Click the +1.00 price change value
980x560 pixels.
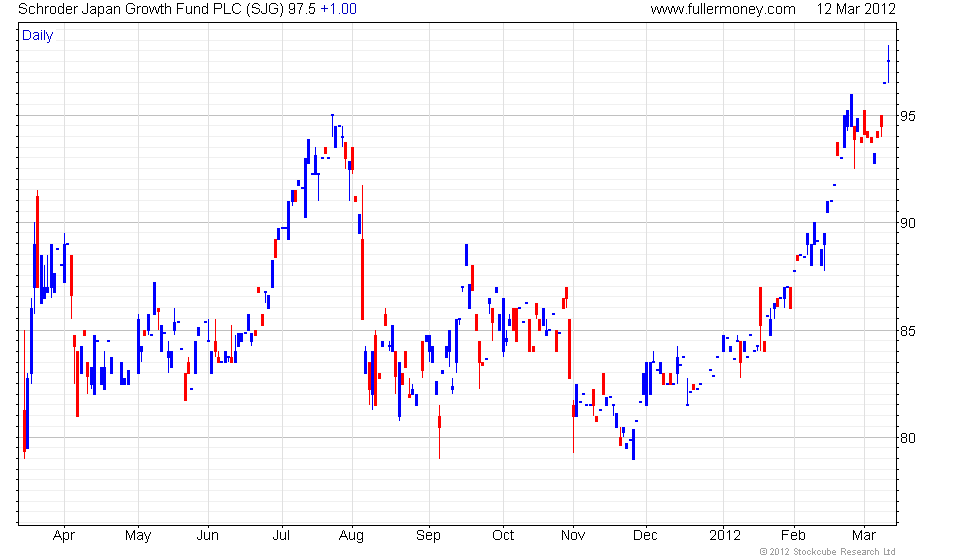pos(338,9)
